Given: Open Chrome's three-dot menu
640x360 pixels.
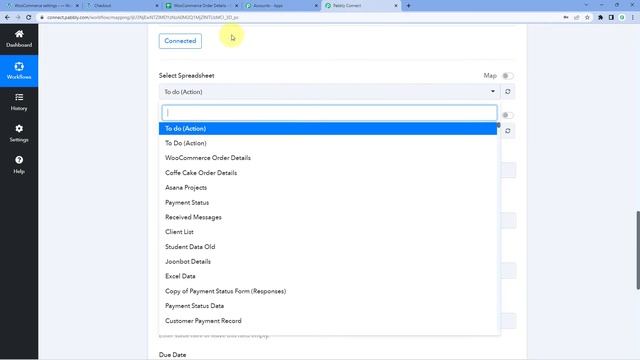Looking at the screenshot, I should click(633, 18).
